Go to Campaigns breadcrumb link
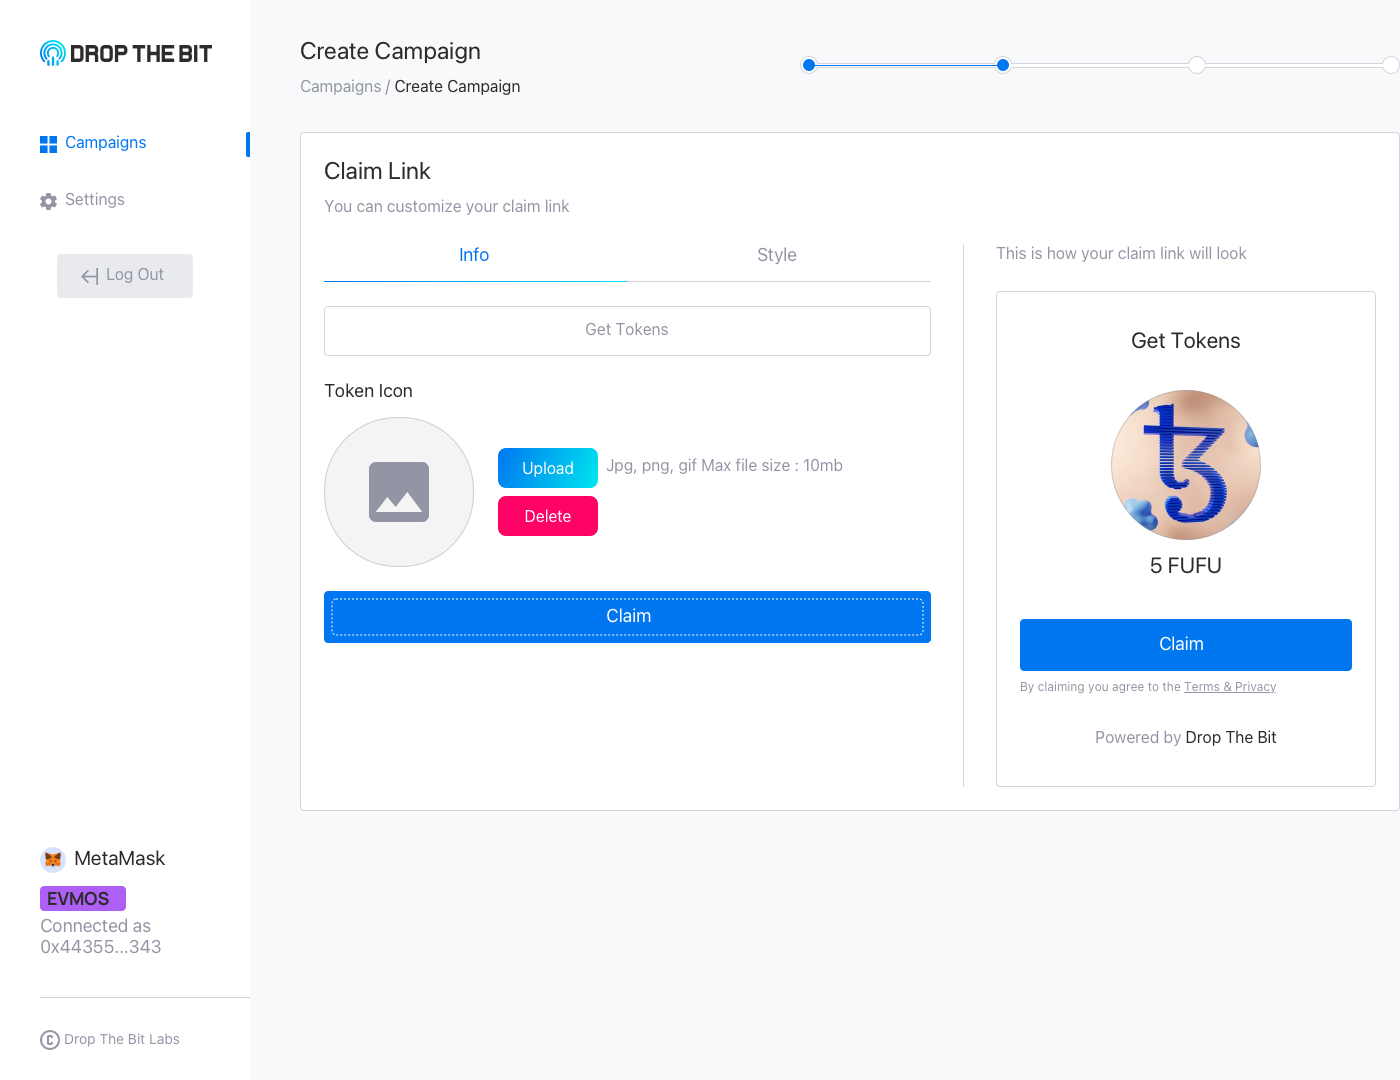1400x1080 pixels. [341, 87]
